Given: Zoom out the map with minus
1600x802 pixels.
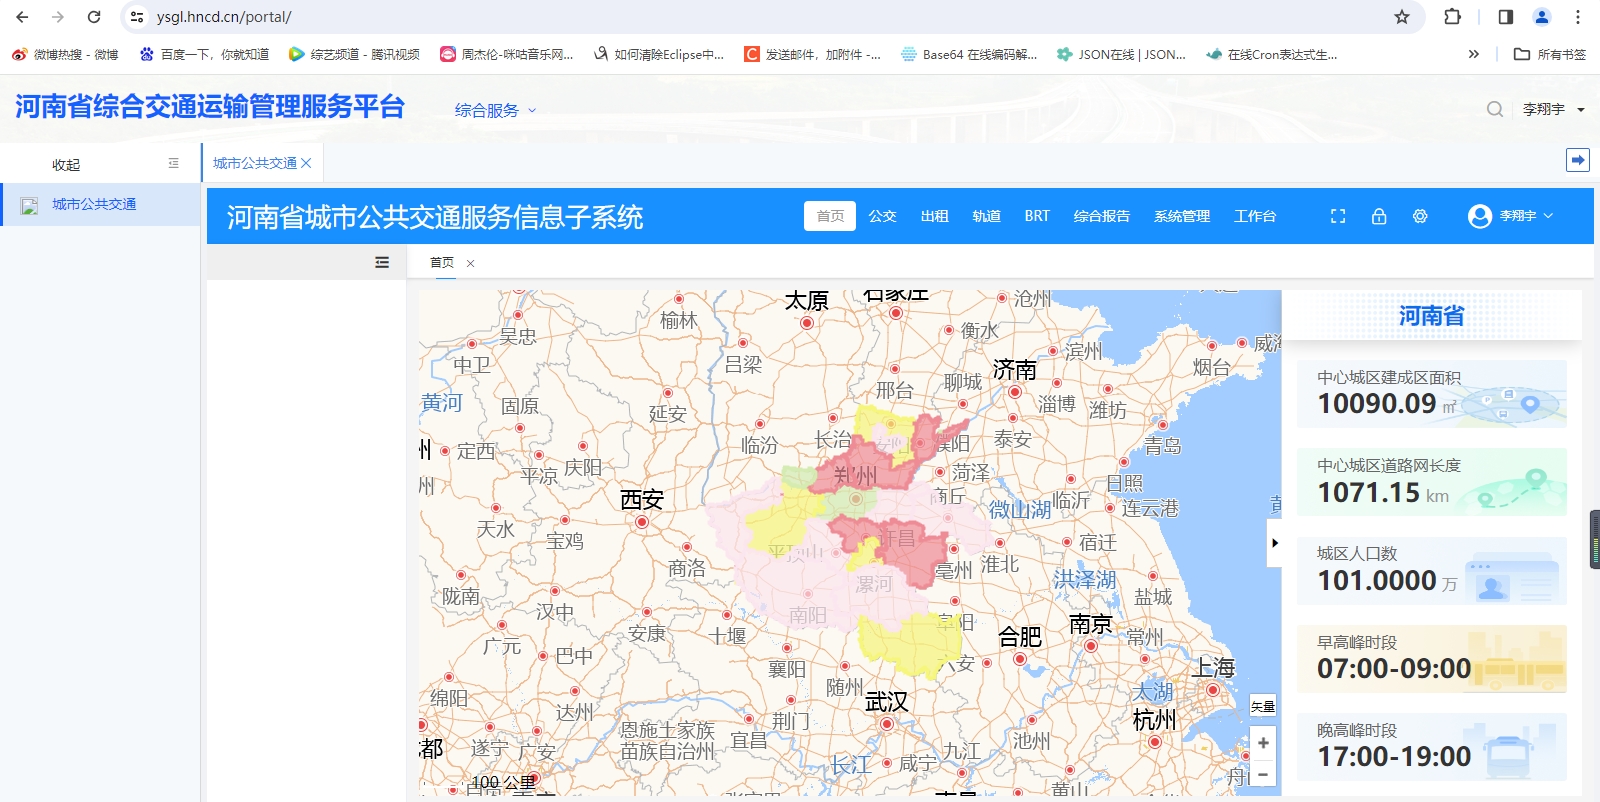Looking at the screenshot, I should (1263, 773).
